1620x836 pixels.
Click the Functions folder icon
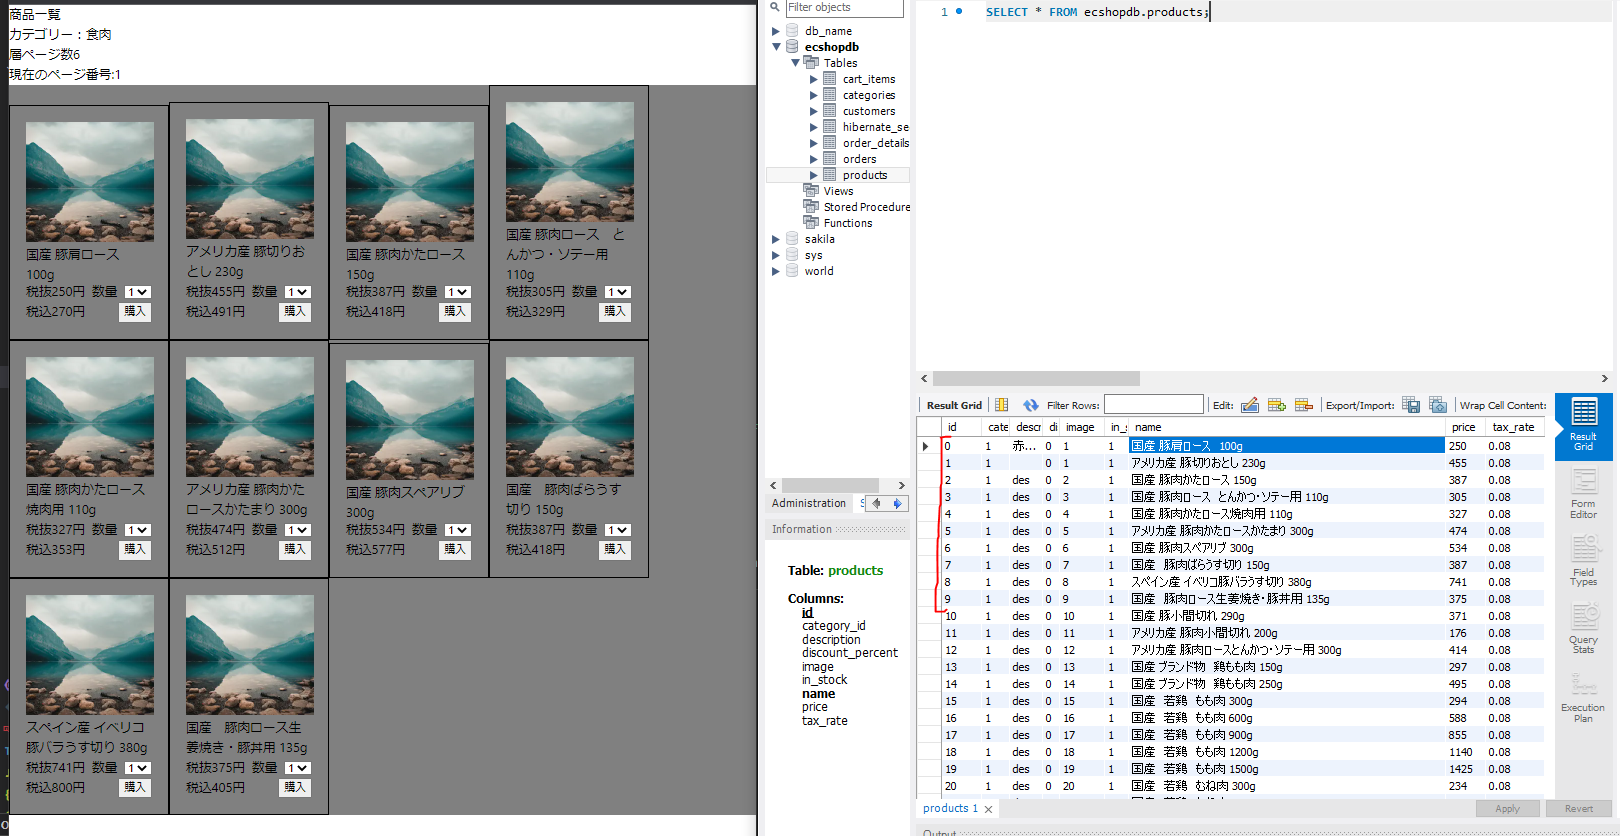(811, 223)
